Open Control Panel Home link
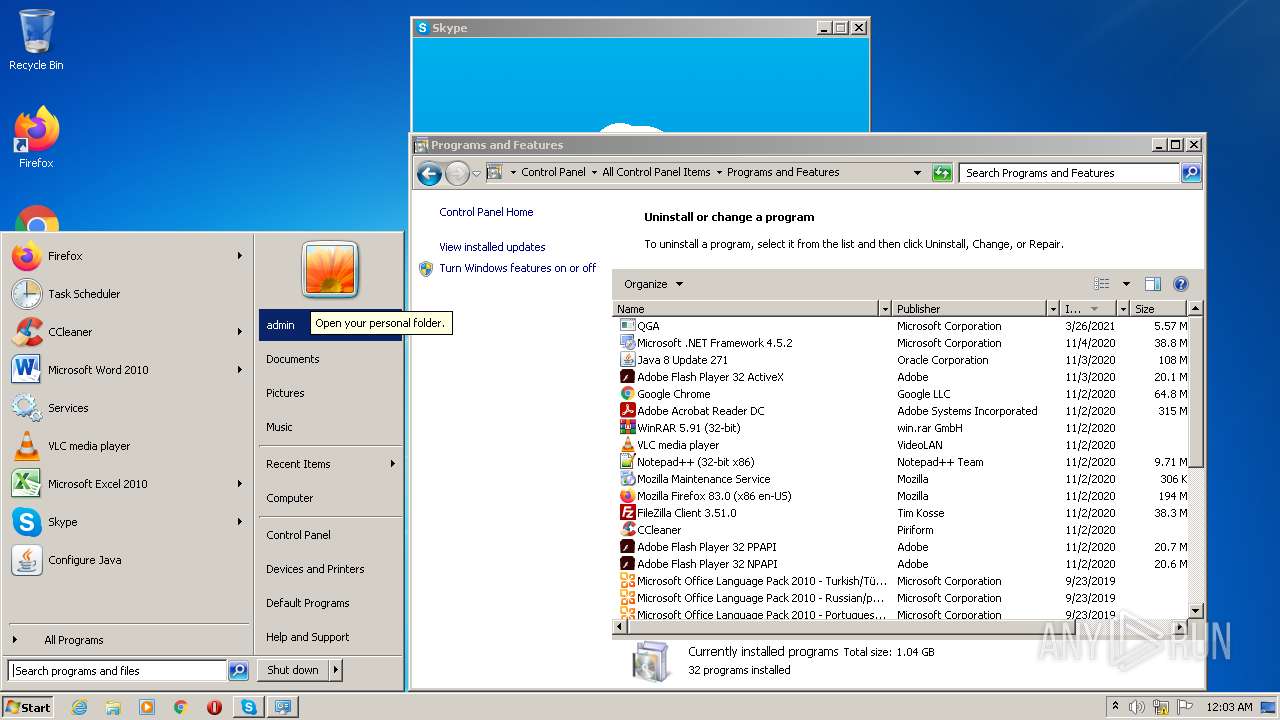1280x720 pixels. (x=486, y=212)
